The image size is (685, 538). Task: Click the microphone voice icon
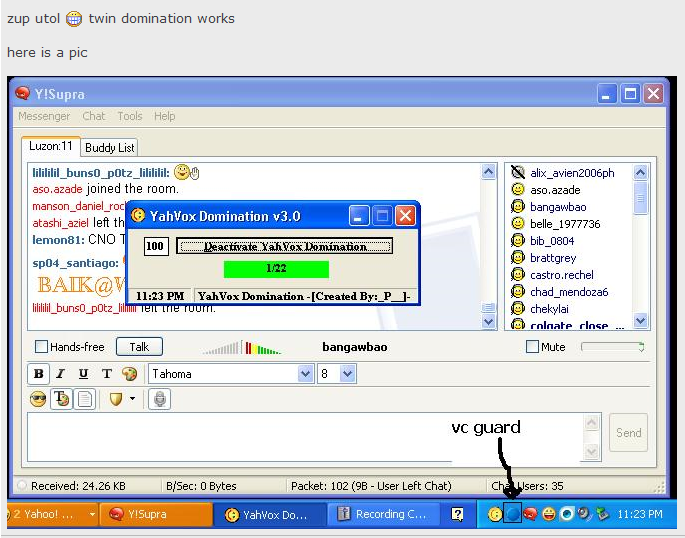point(160,399)
